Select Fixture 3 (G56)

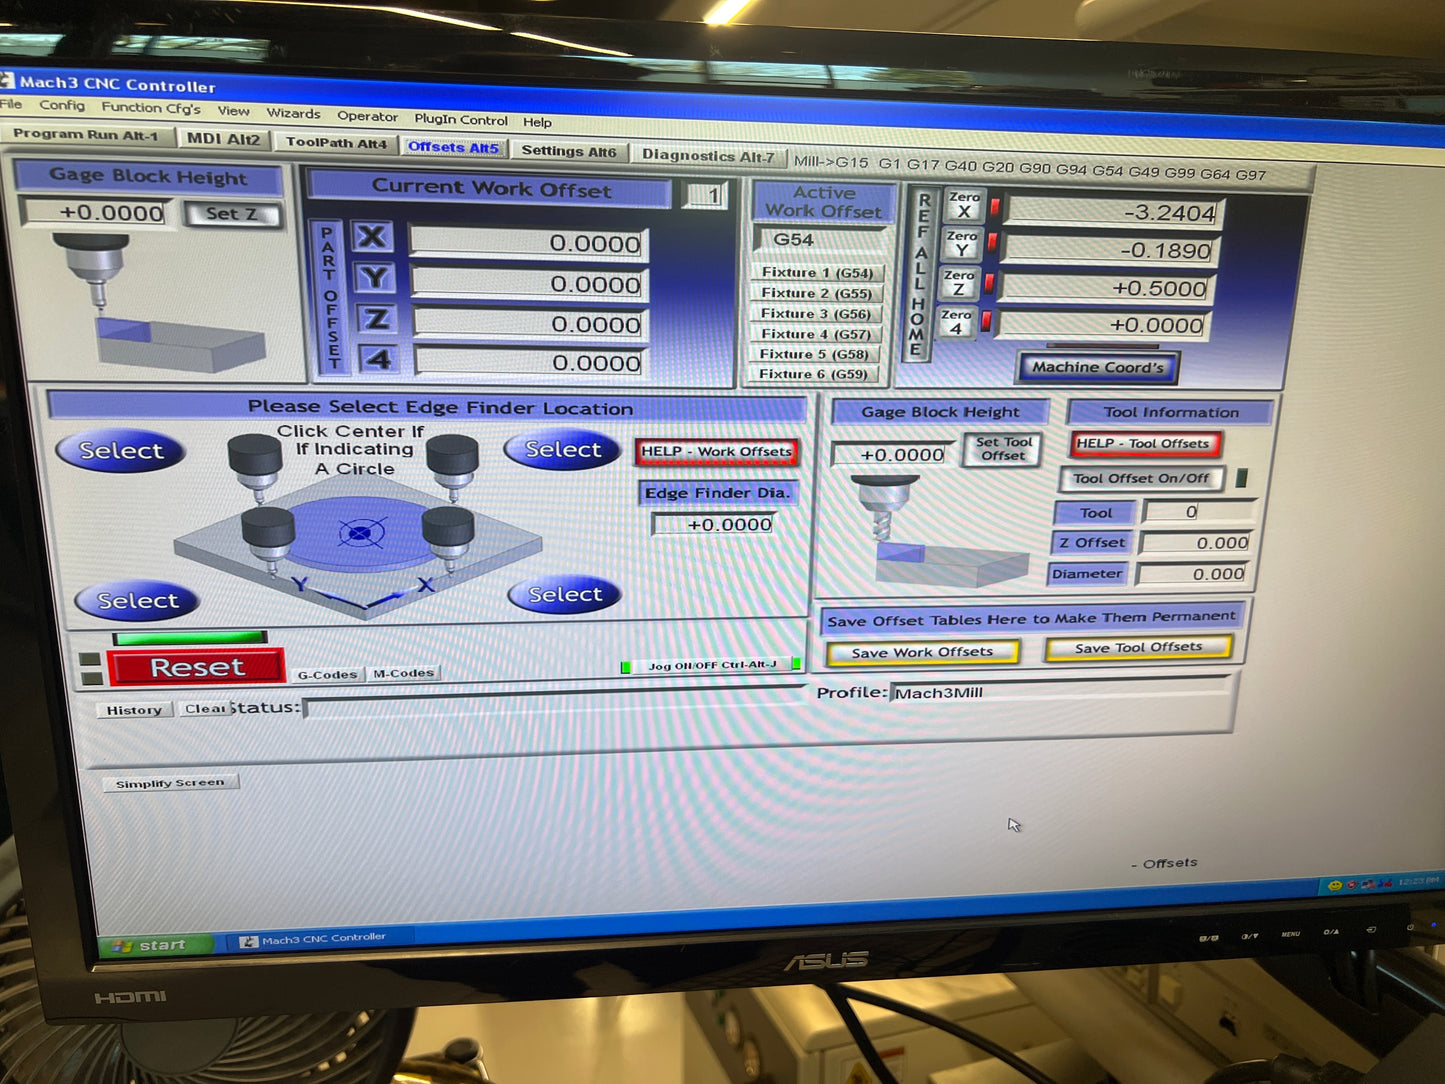point(815,313)
